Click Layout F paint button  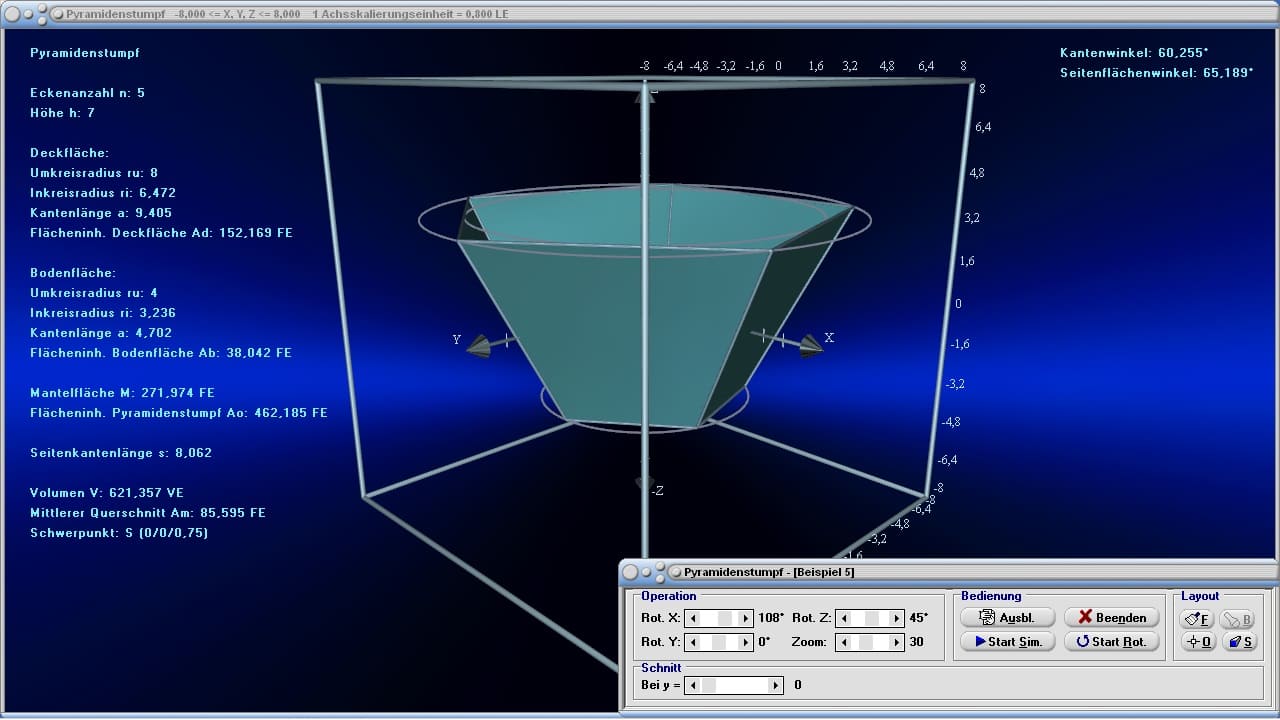[x=1197, y=619]
